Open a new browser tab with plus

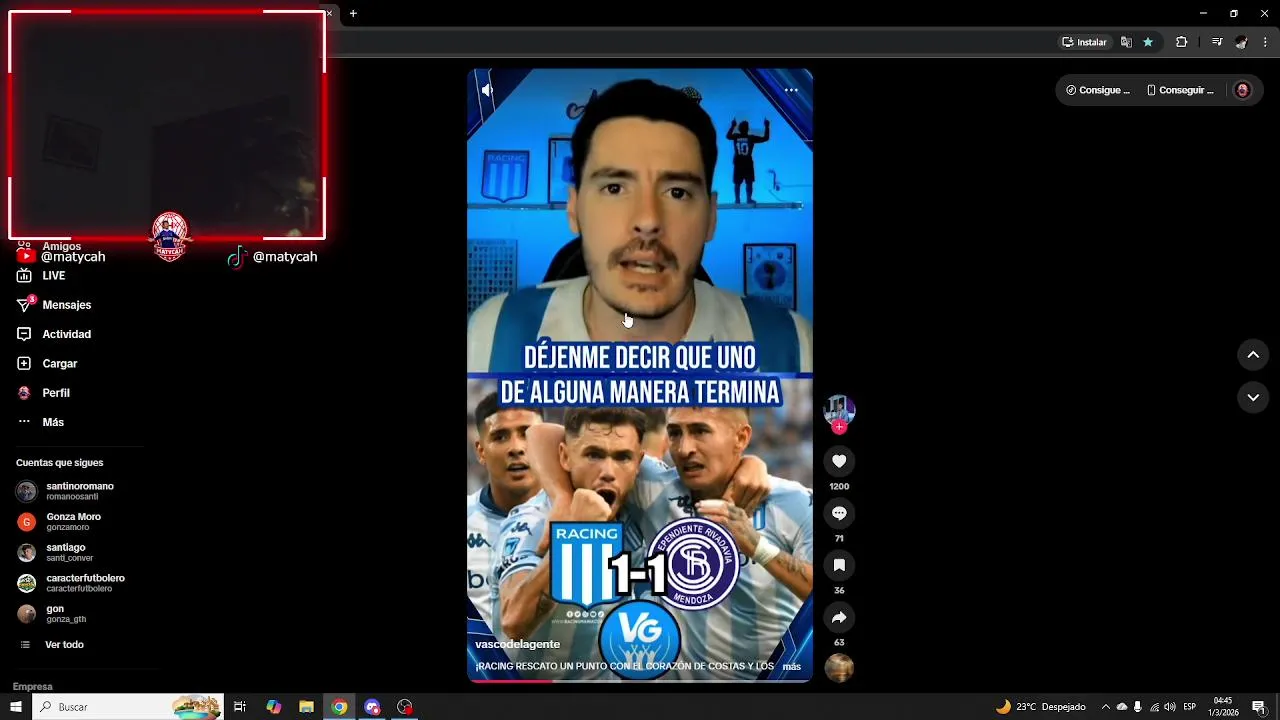pyautogui.click(x=353, y=14)
